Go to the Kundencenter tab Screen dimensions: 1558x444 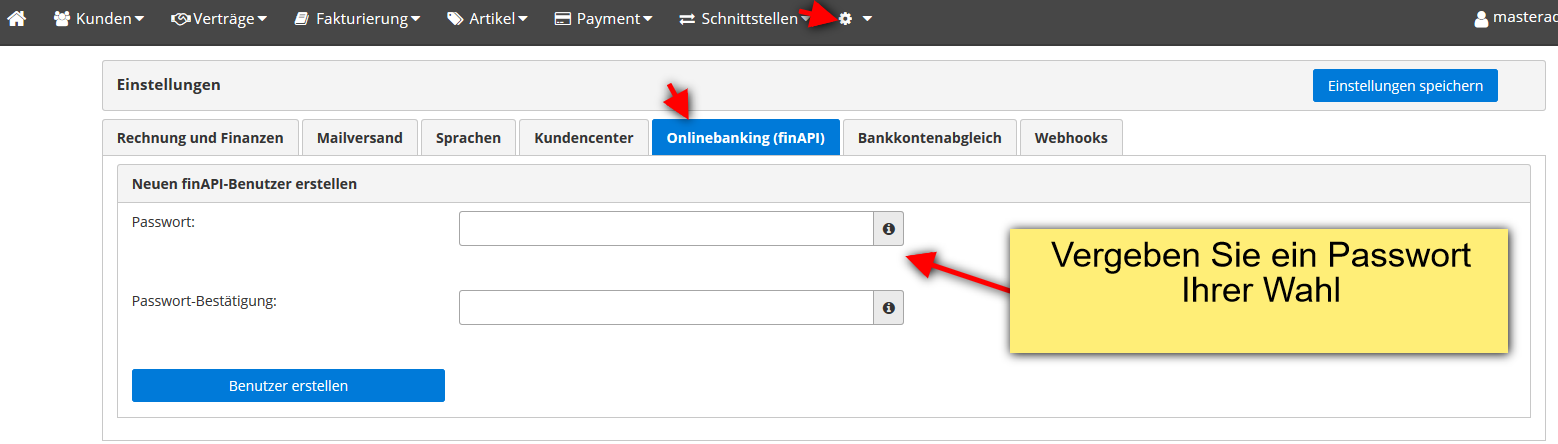[583, 138]
